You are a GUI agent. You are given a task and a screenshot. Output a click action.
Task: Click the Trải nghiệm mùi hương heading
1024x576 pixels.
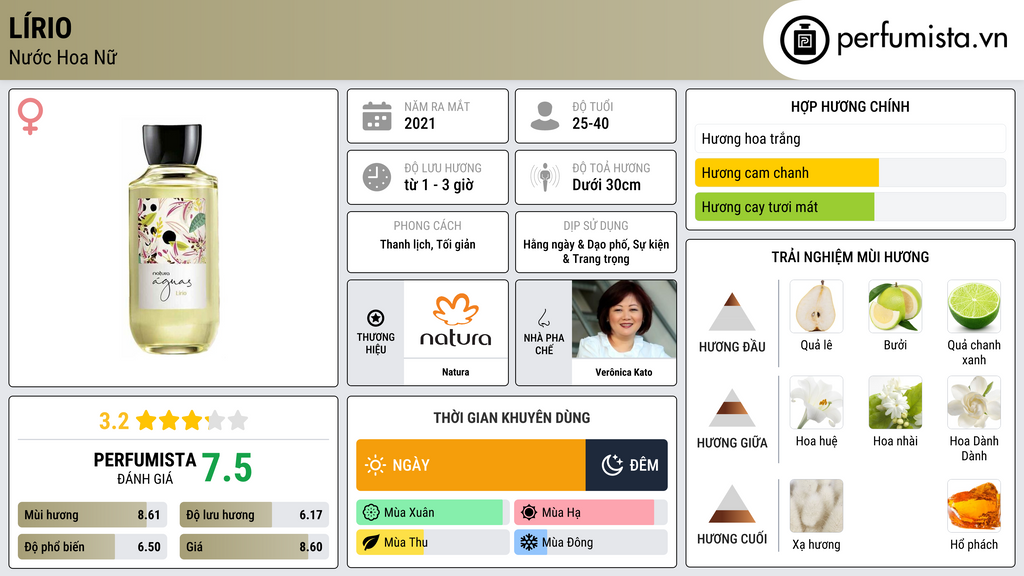click(x=850, y=257)
